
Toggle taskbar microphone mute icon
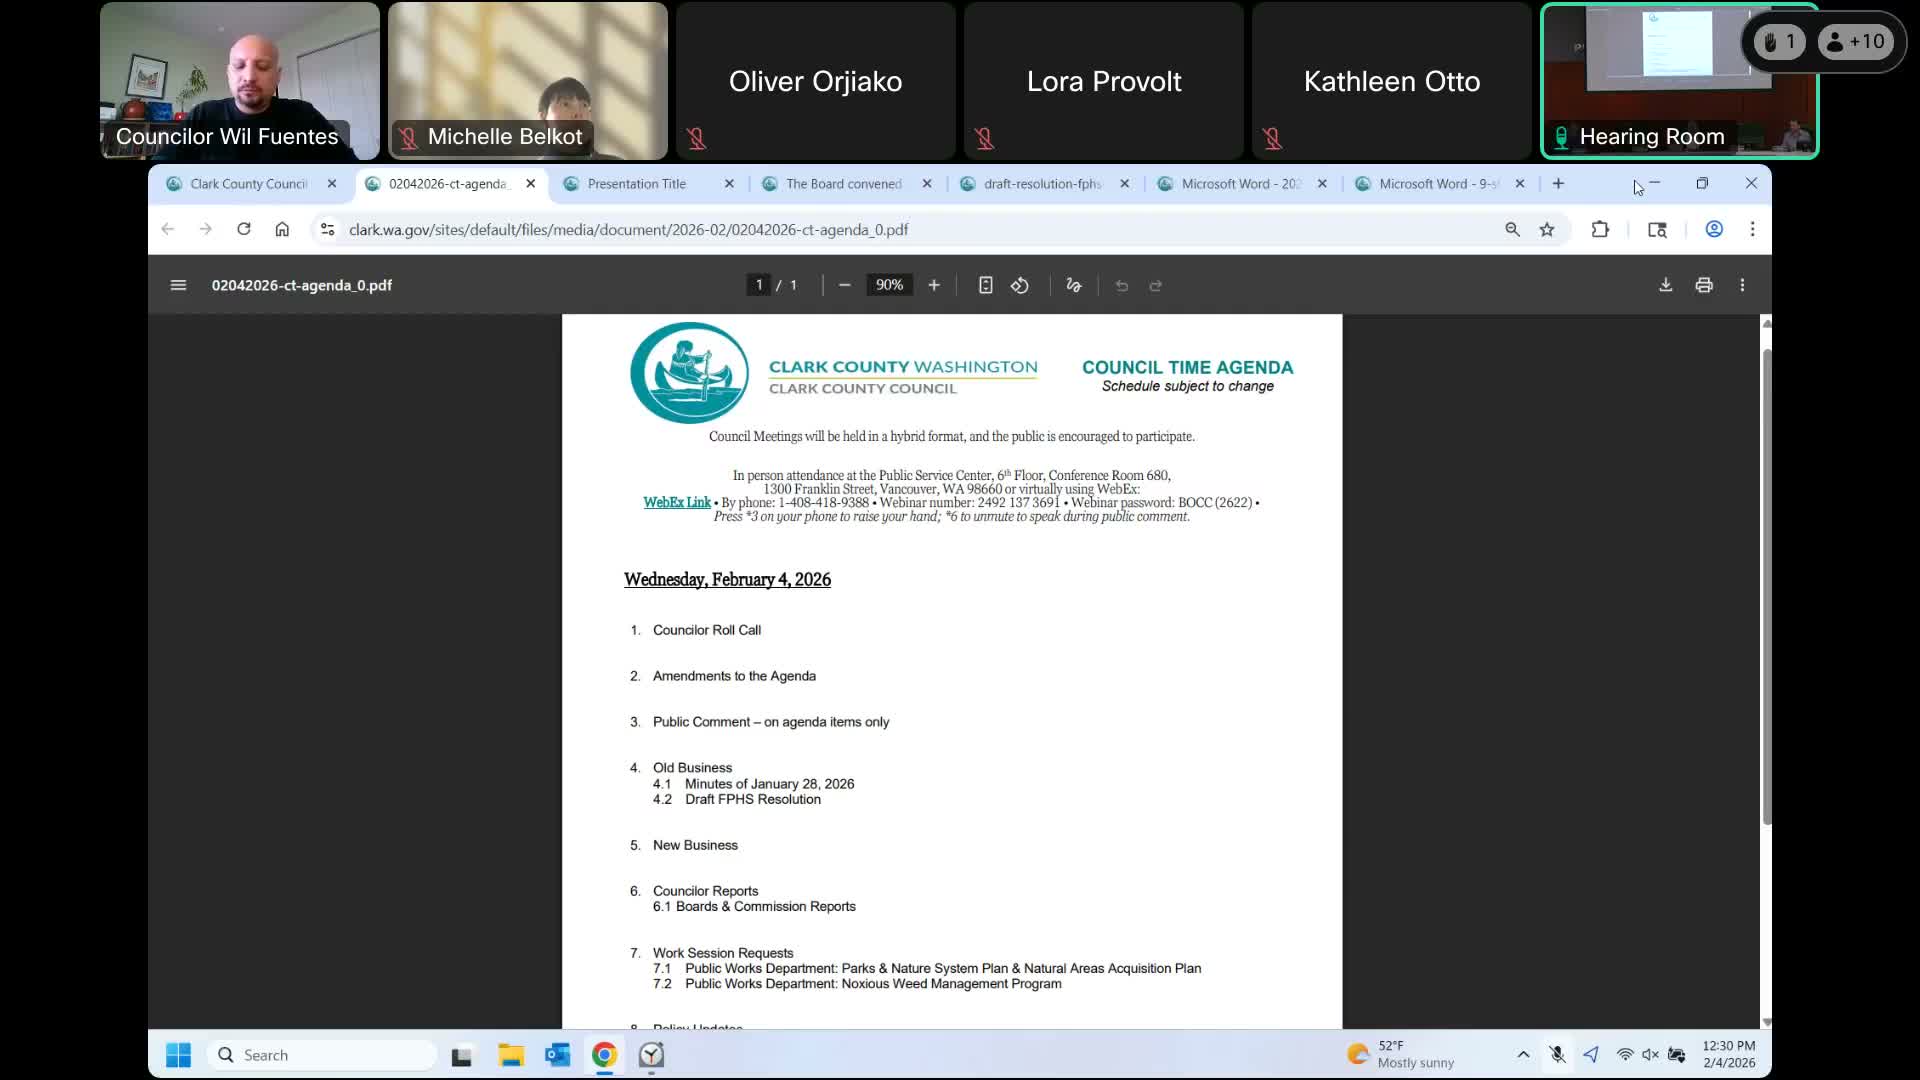[x=1557, y=1054]
